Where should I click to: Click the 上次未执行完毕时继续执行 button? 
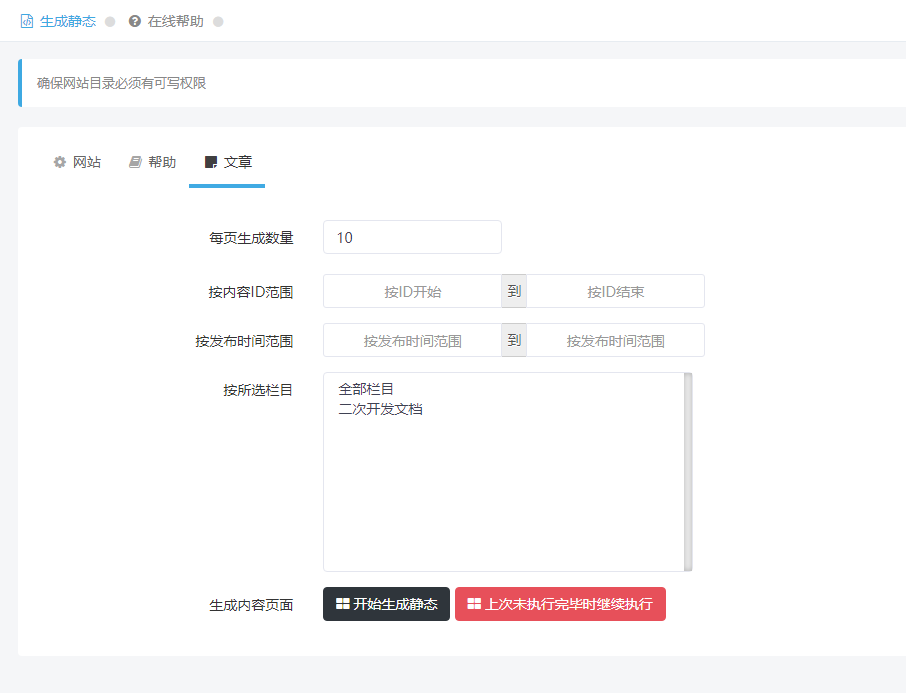tap(560, 604)
